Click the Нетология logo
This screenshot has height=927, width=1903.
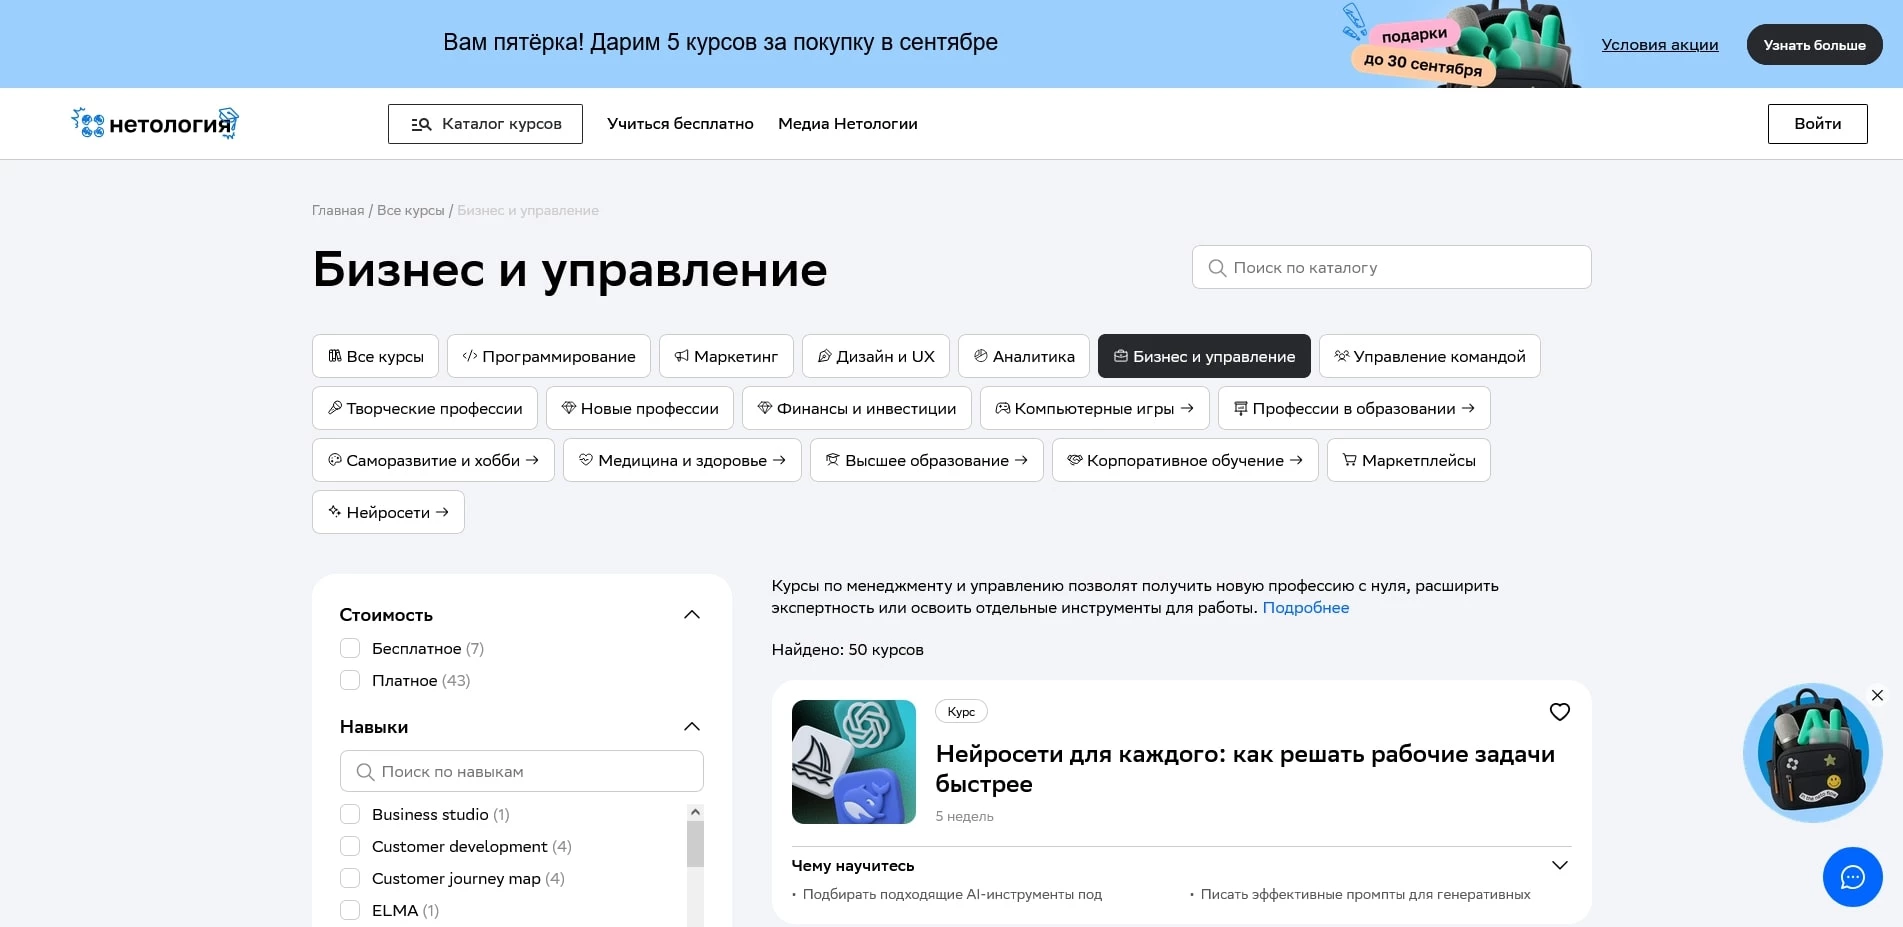click(x=153, y=122)
